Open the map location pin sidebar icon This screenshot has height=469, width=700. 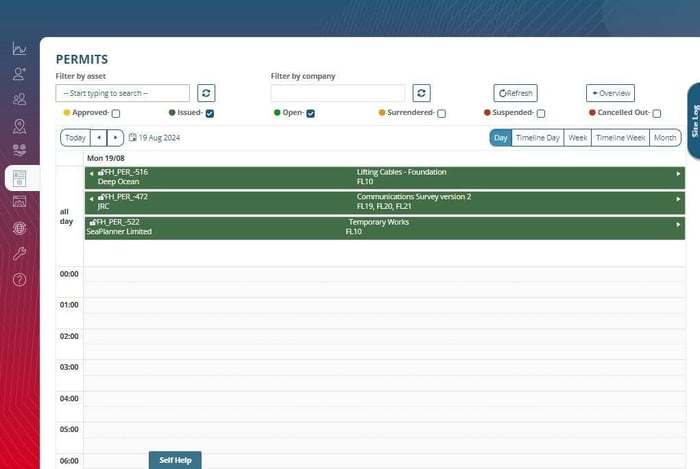(19, 126)
